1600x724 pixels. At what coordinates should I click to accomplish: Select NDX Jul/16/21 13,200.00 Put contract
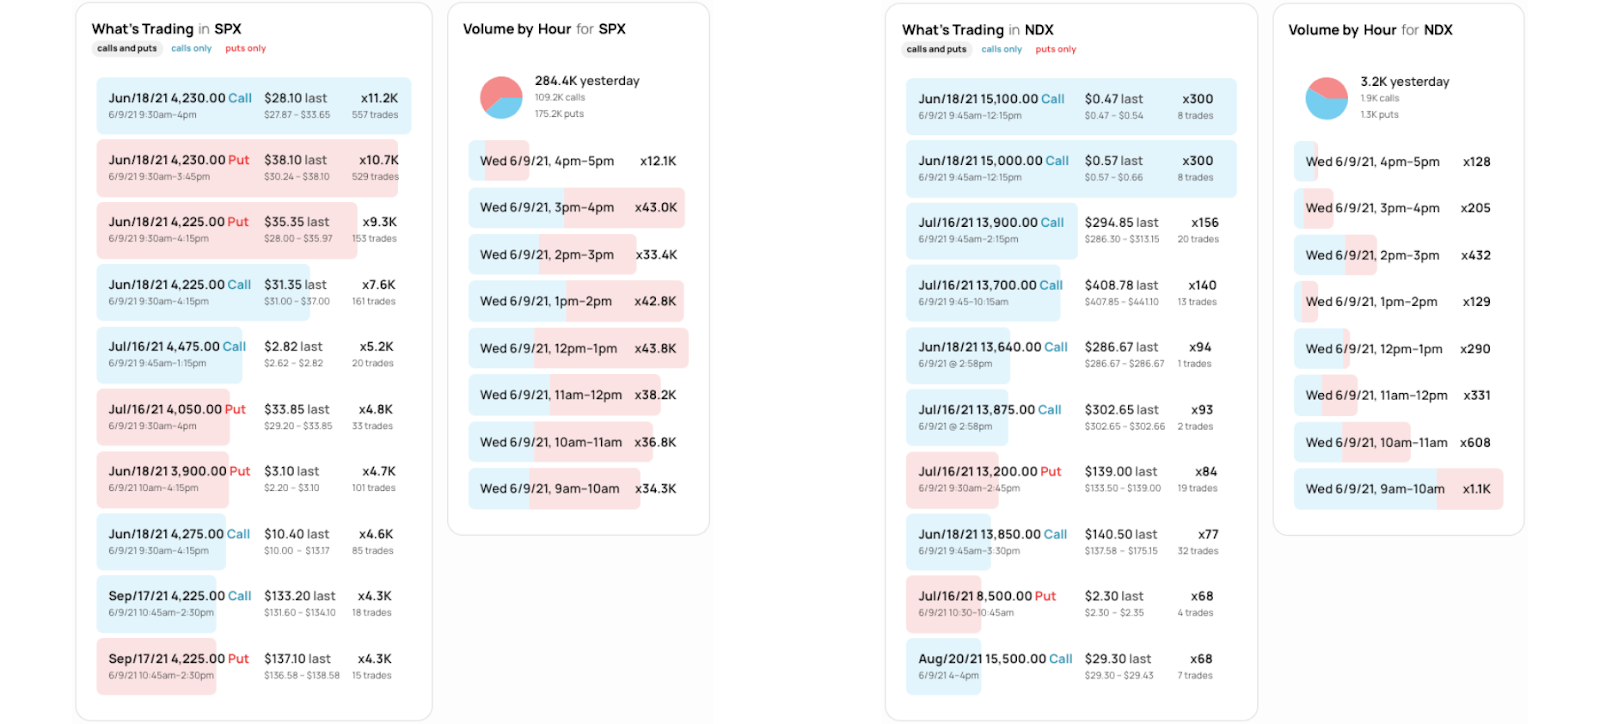click(1070, 479)
